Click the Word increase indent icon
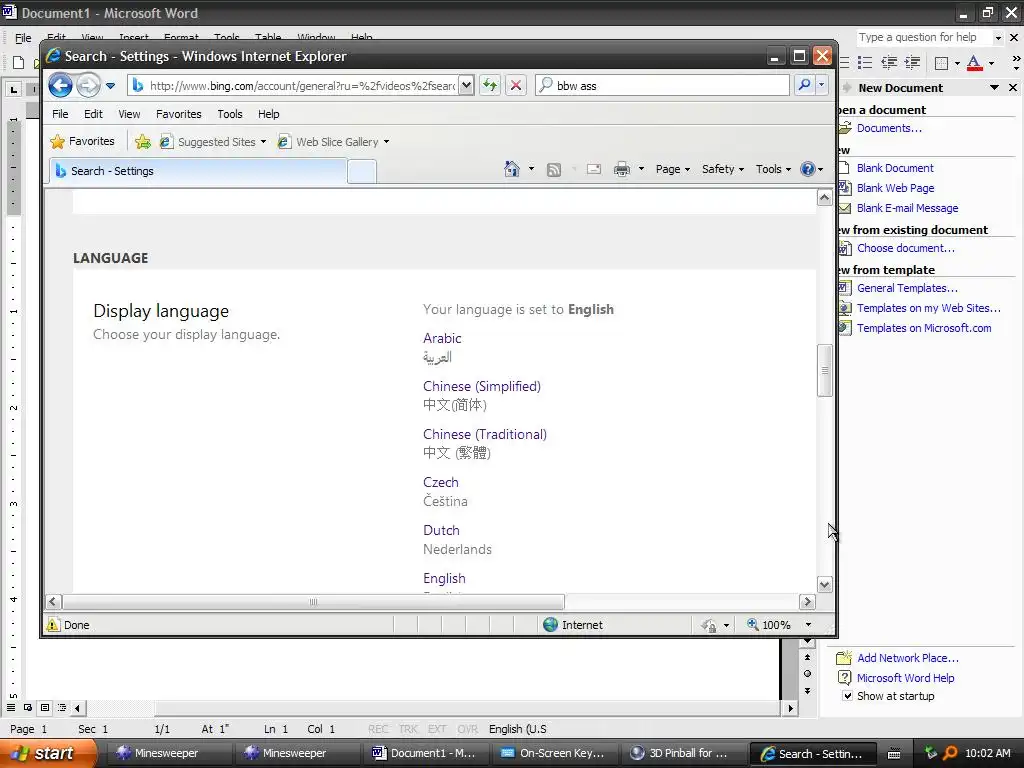The height and width of the screenshot is (768, 1024). click(912, 63)
